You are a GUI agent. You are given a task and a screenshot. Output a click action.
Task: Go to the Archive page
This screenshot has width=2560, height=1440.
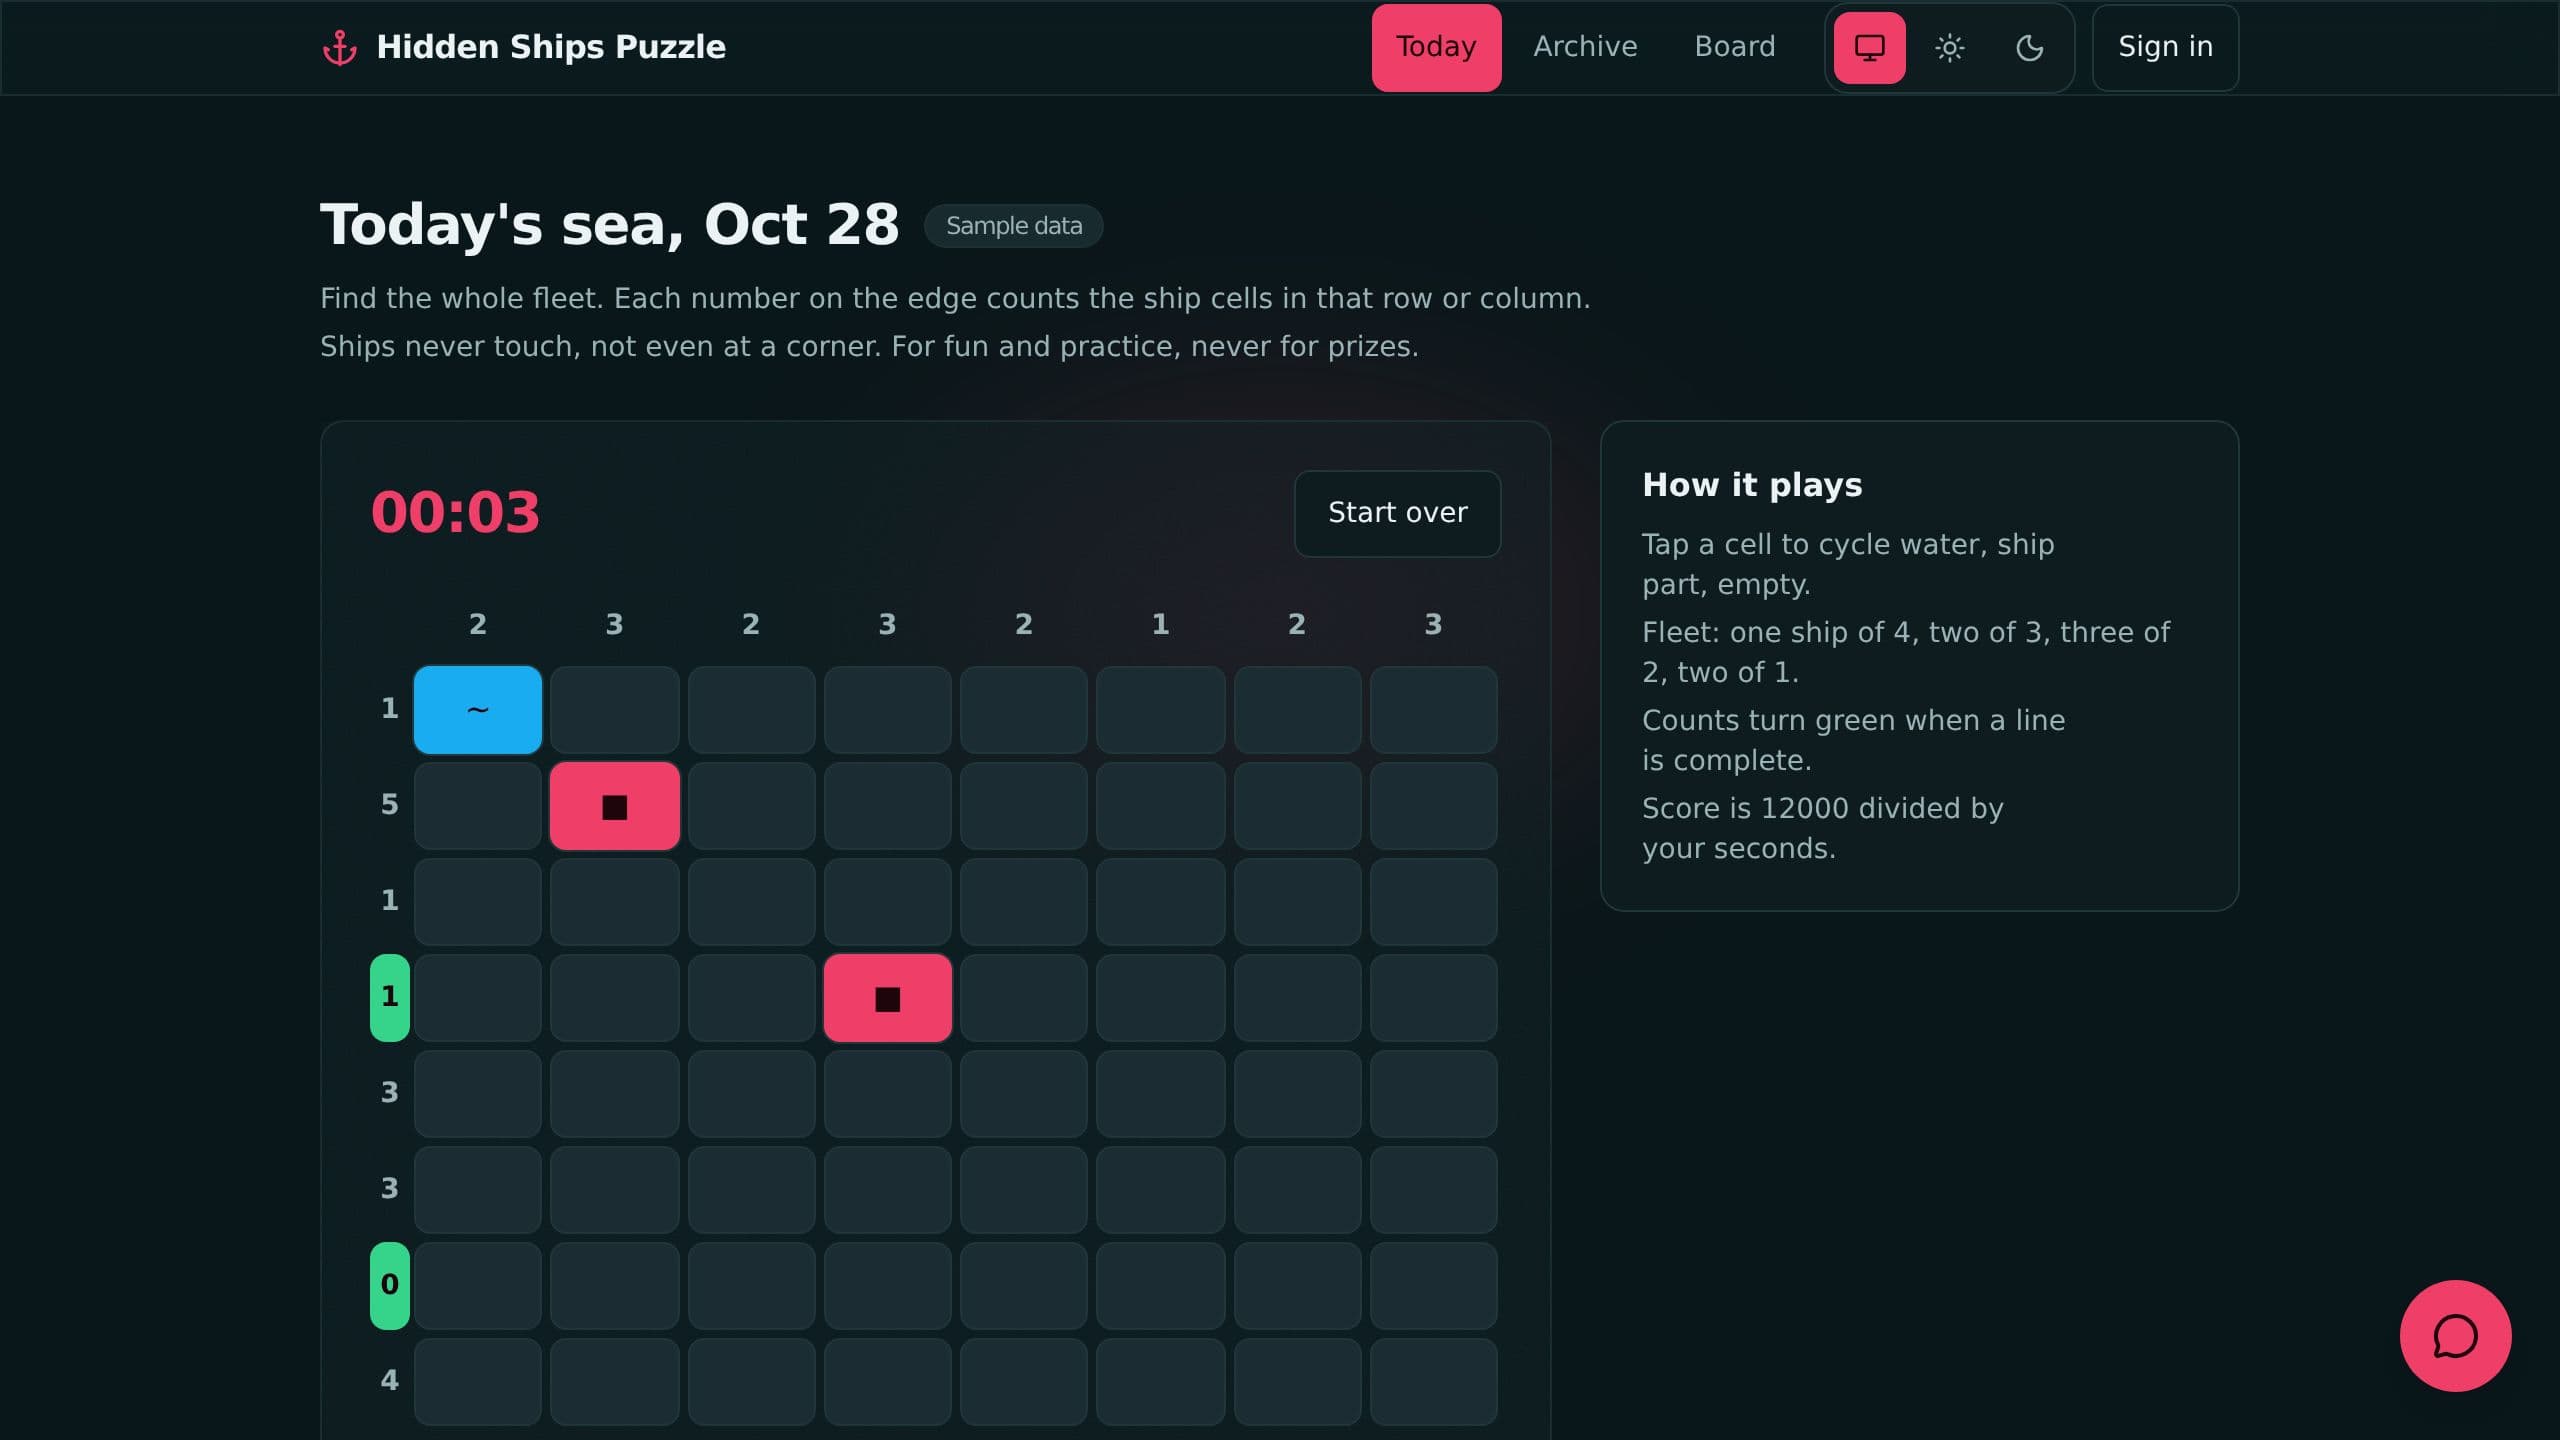pyautogui.click(x=1585, y=47)
